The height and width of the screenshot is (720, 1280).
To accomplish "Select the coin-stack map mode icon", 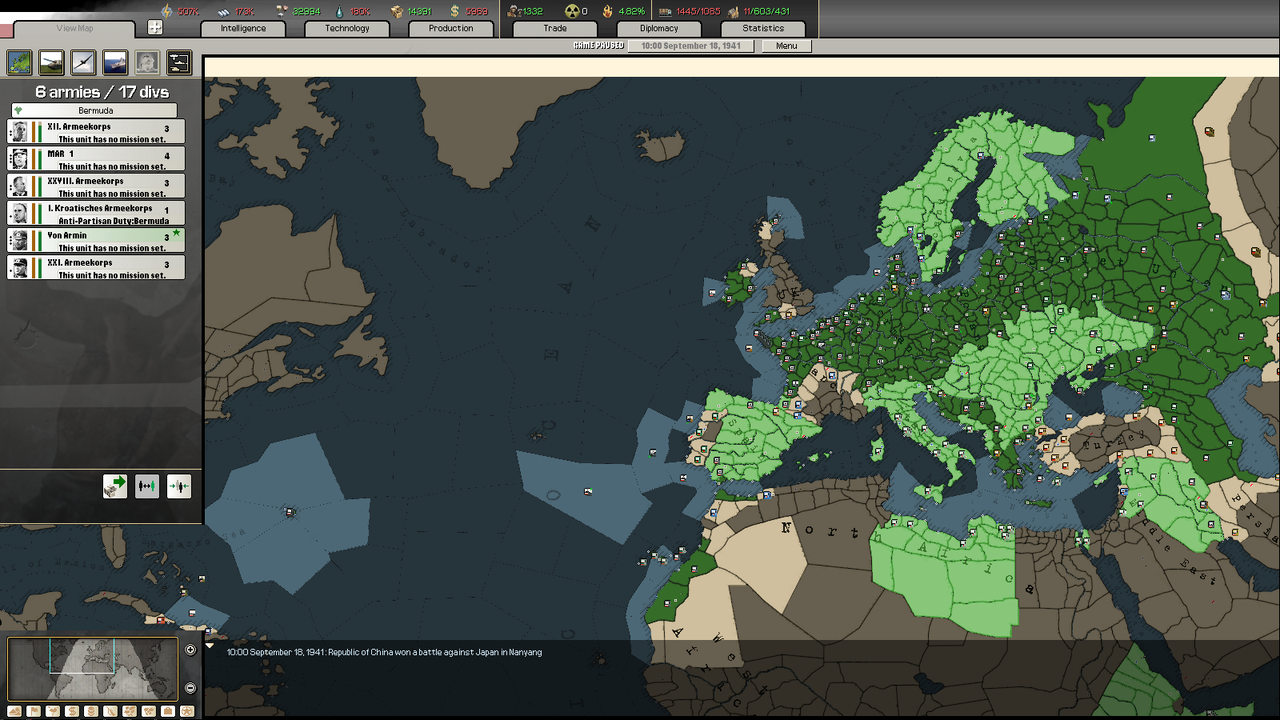I will (91, 711).
